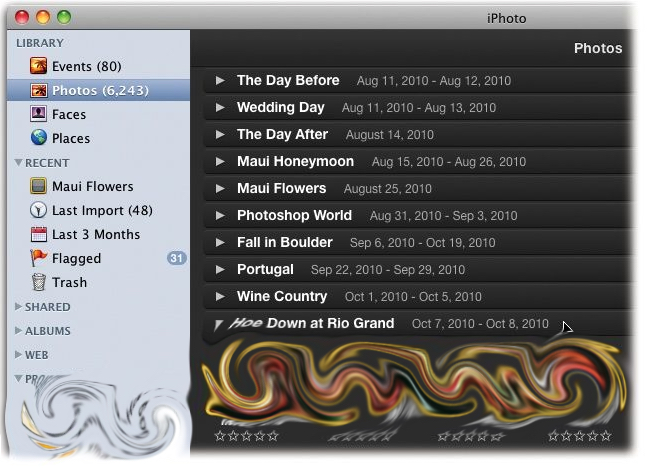This screenshot has height=469, width=648.
Task: Expand The Day Before event triangle
Action: click(x=220, y=80)
